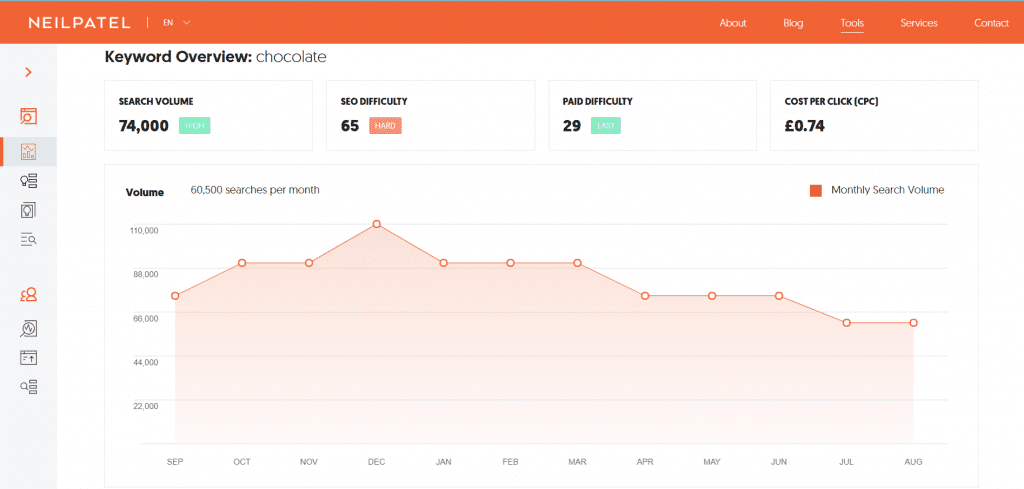Viewport: 1024px width, 489px height.
Task: Open the Services page link
Action: [919, 23]
